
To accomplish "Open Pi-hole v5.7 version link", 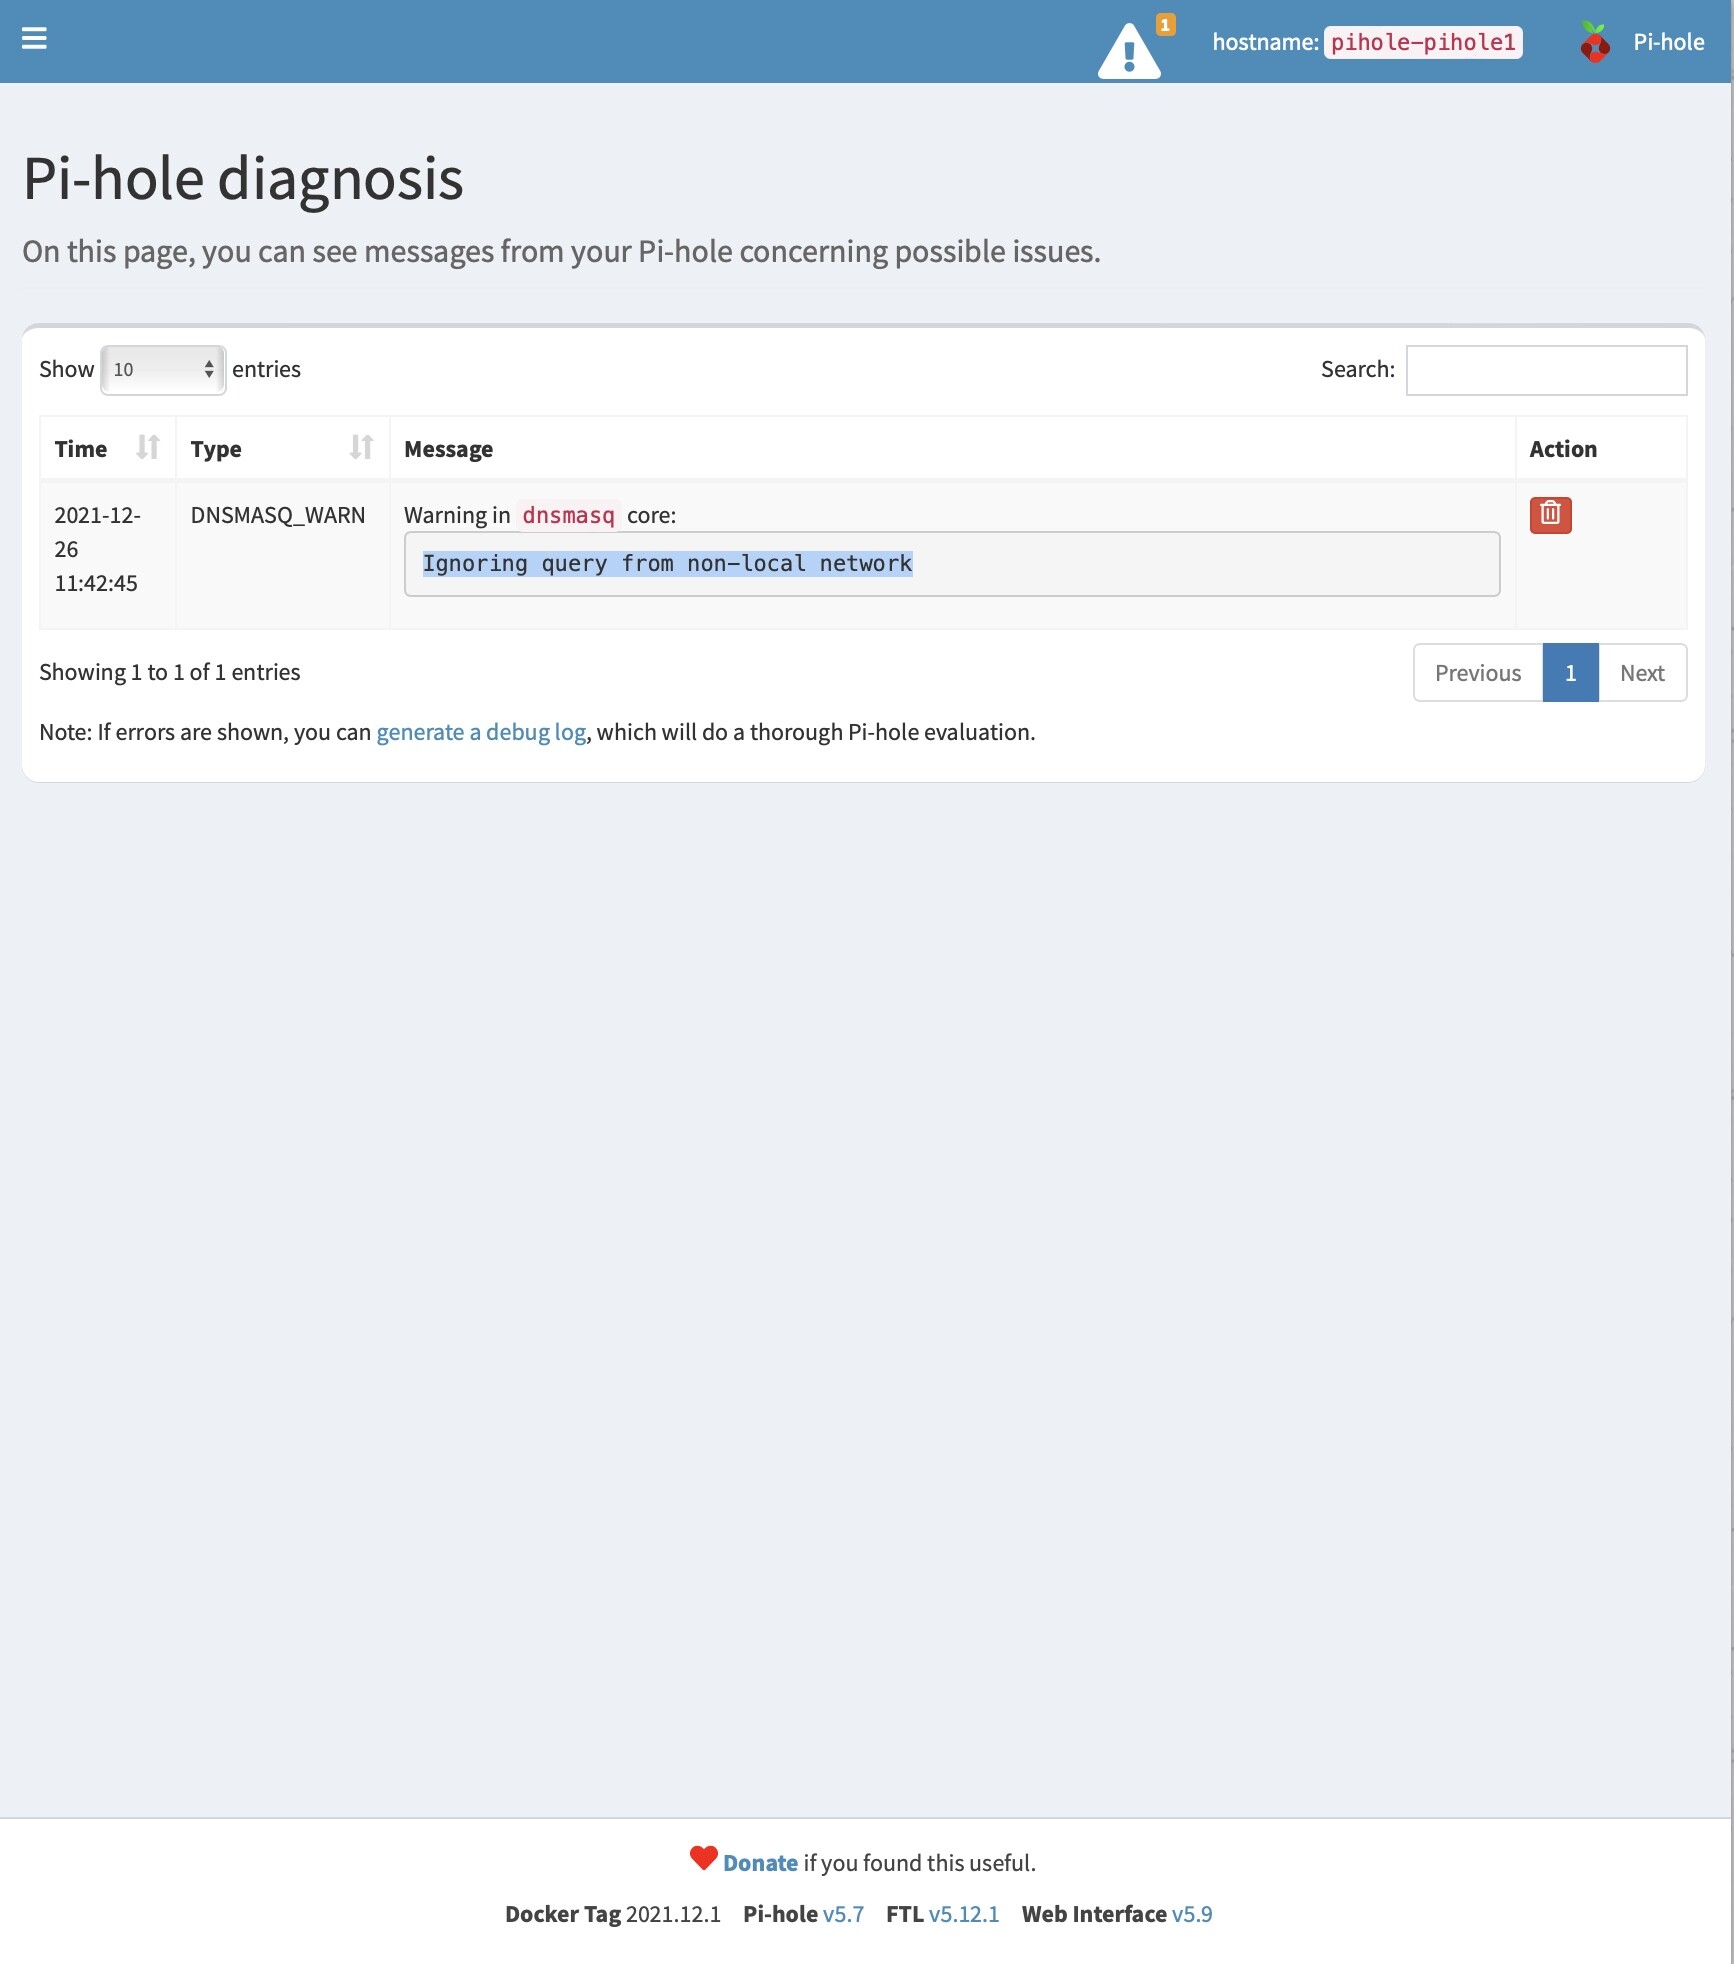I will [843, 1914].
